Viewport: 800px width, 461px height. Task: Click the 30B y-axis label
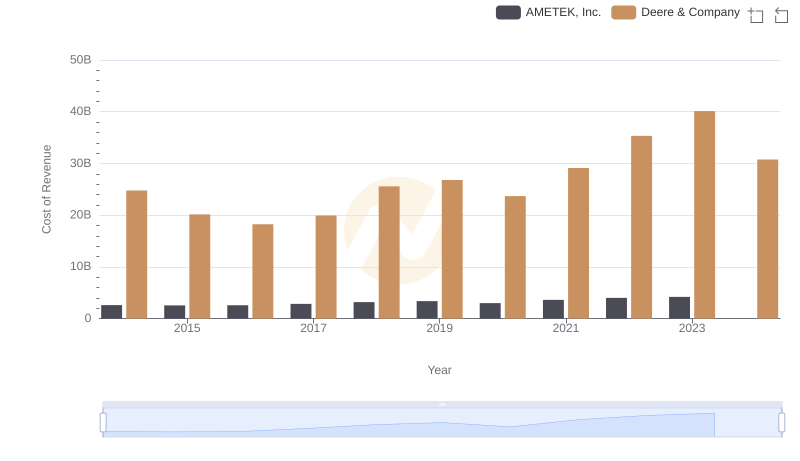click(x=81, y=163)
